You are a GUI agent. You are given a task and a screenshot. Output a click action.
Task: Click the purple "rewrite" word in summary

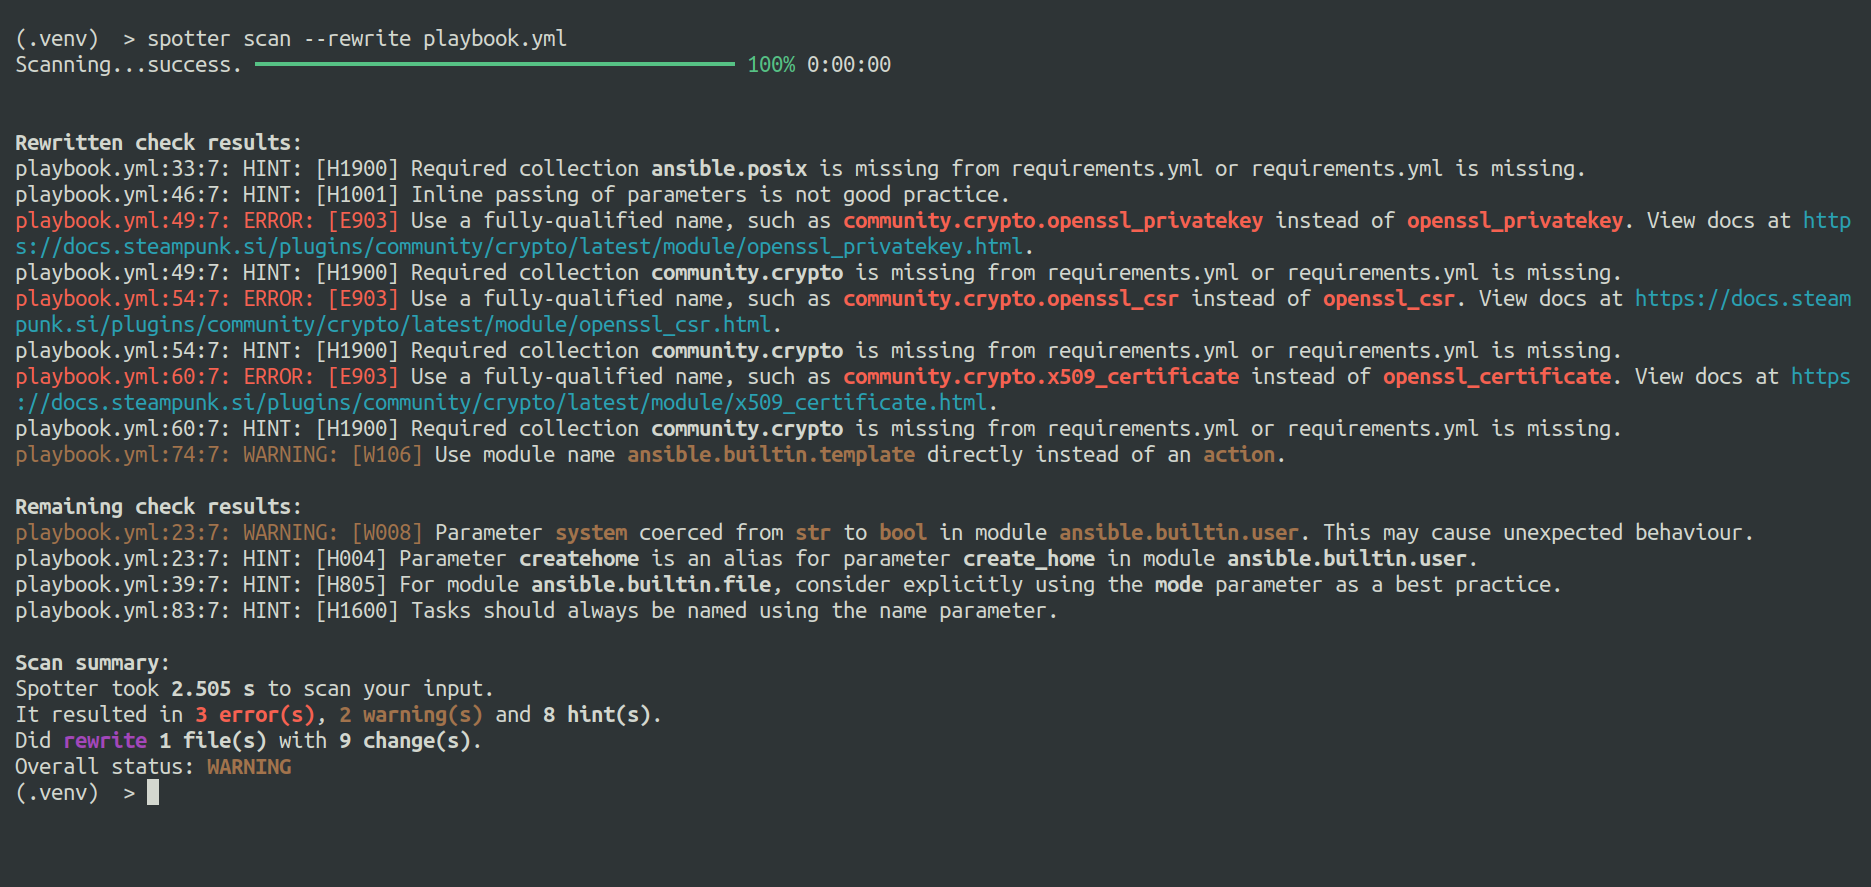[x=105, y=741]
